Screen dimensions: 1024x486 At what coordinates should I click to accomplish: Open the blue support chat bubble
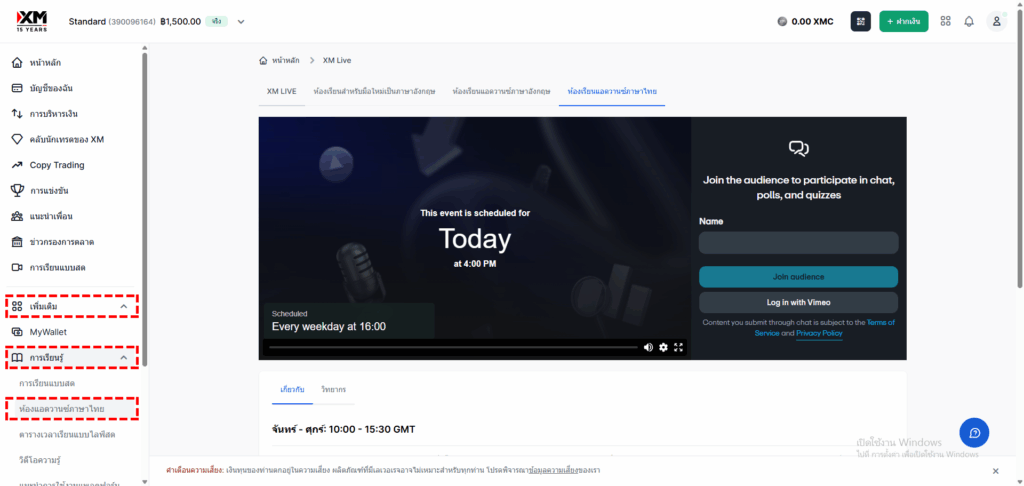(x=974, y=432)
